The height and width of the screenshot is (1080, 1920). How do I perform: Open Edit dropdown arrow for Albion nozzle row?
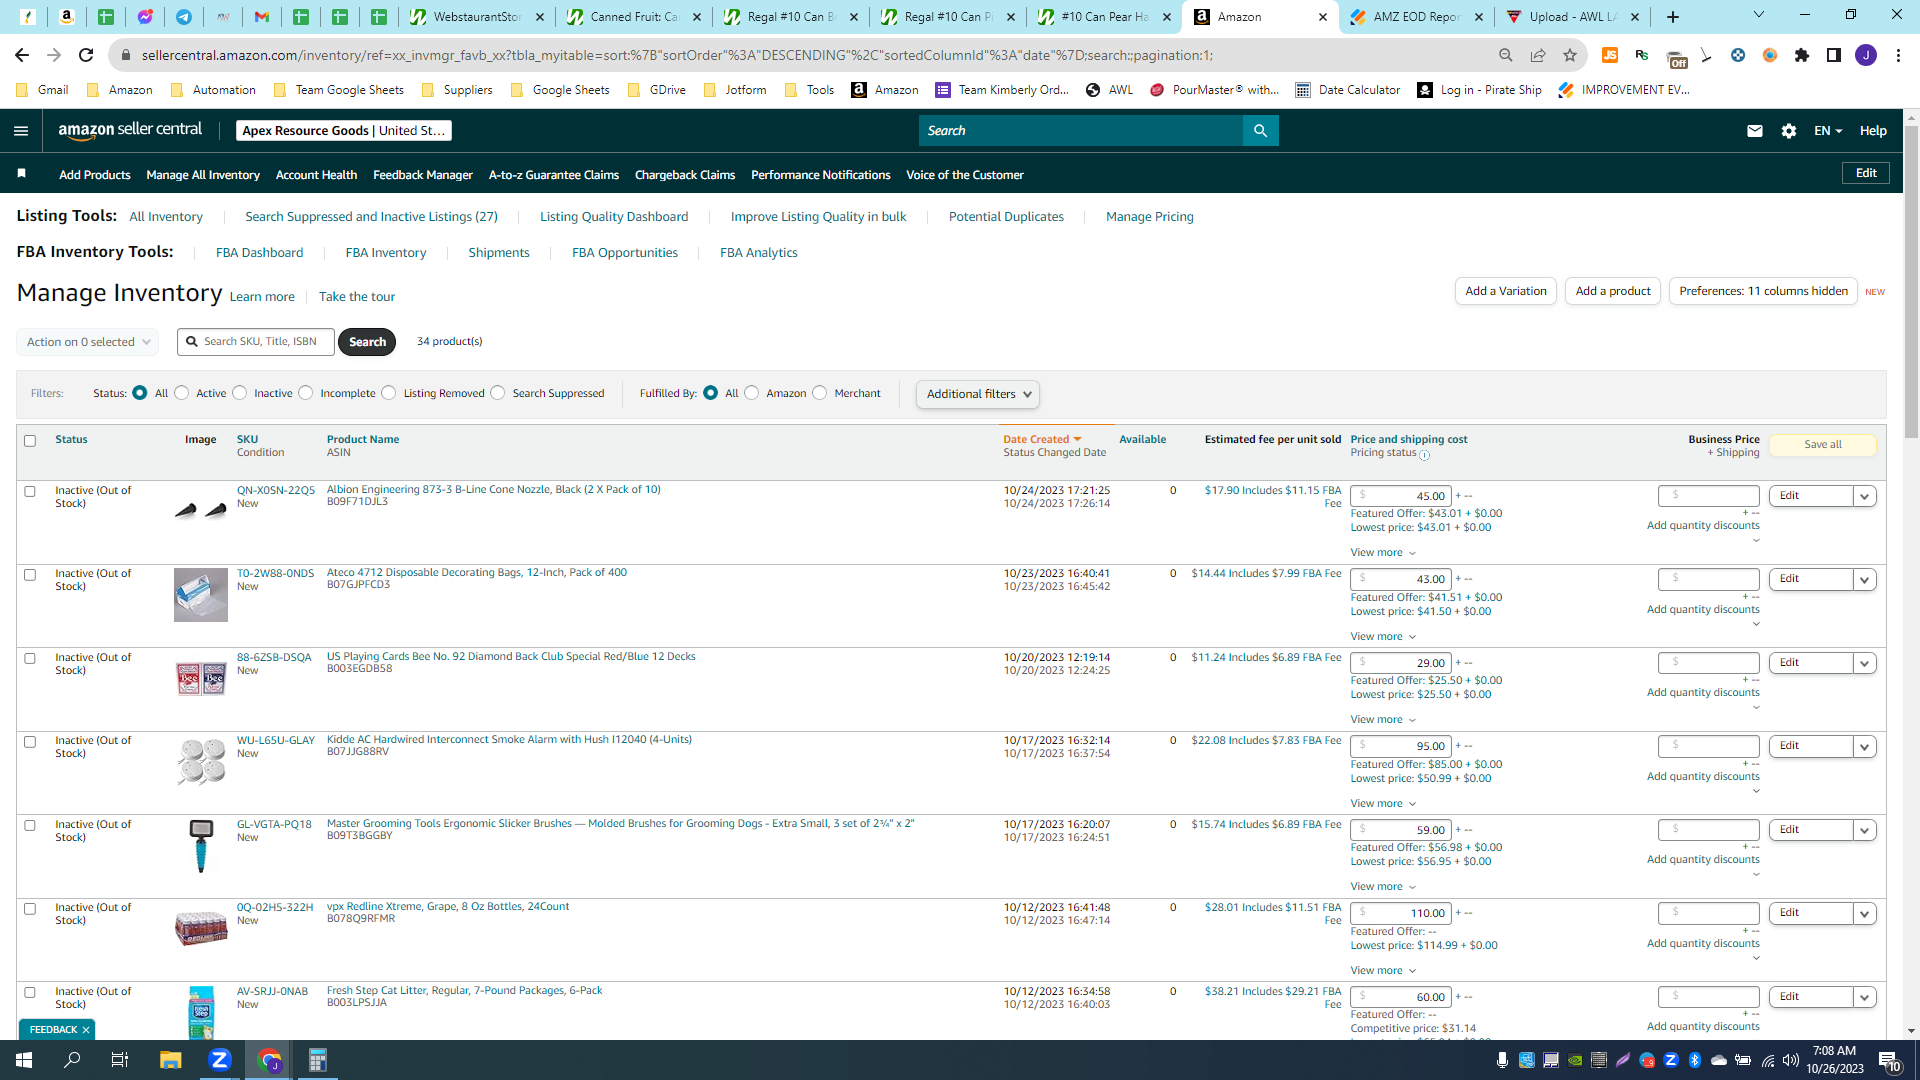coord(1864,496)
